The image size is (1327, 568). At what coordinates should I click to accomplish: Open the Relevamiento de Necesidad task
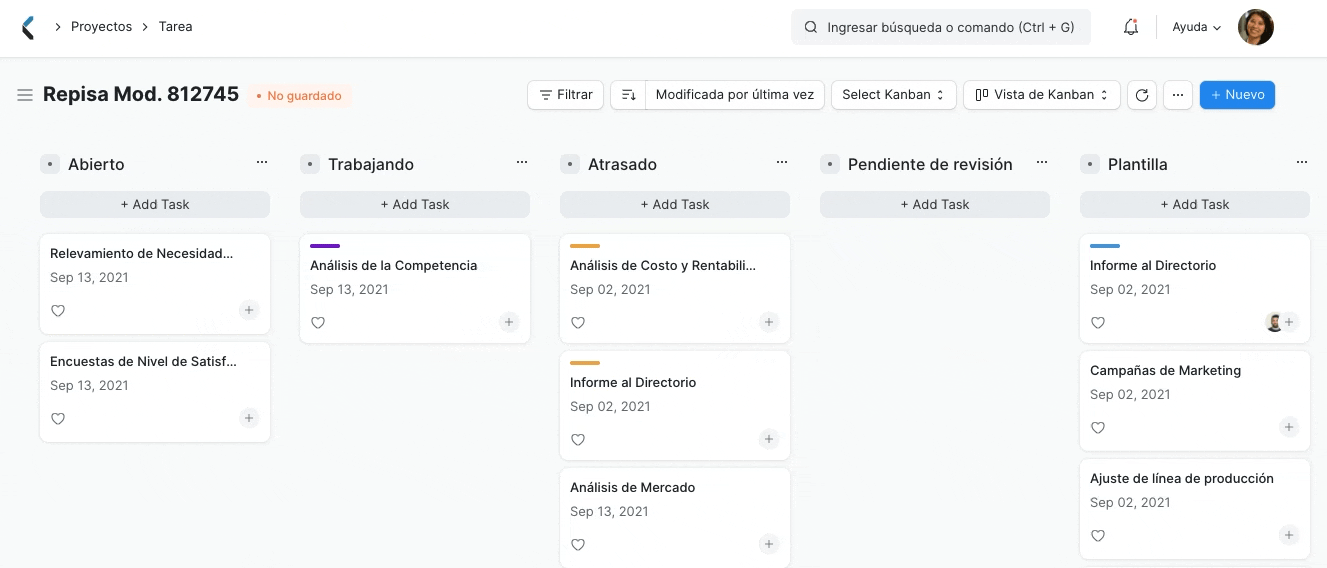[141, 254]
